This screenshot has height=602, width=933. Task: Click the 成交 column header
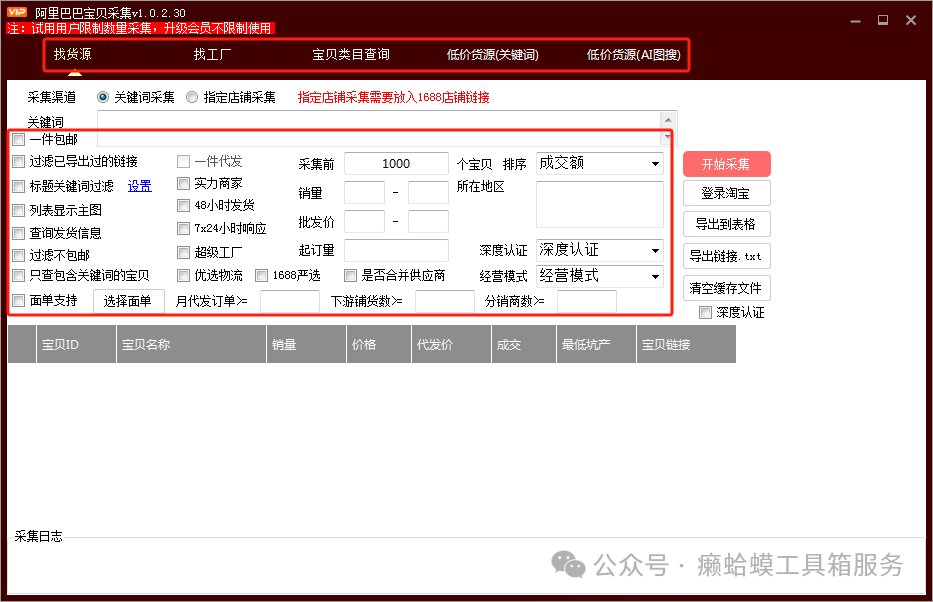point(524,344)
